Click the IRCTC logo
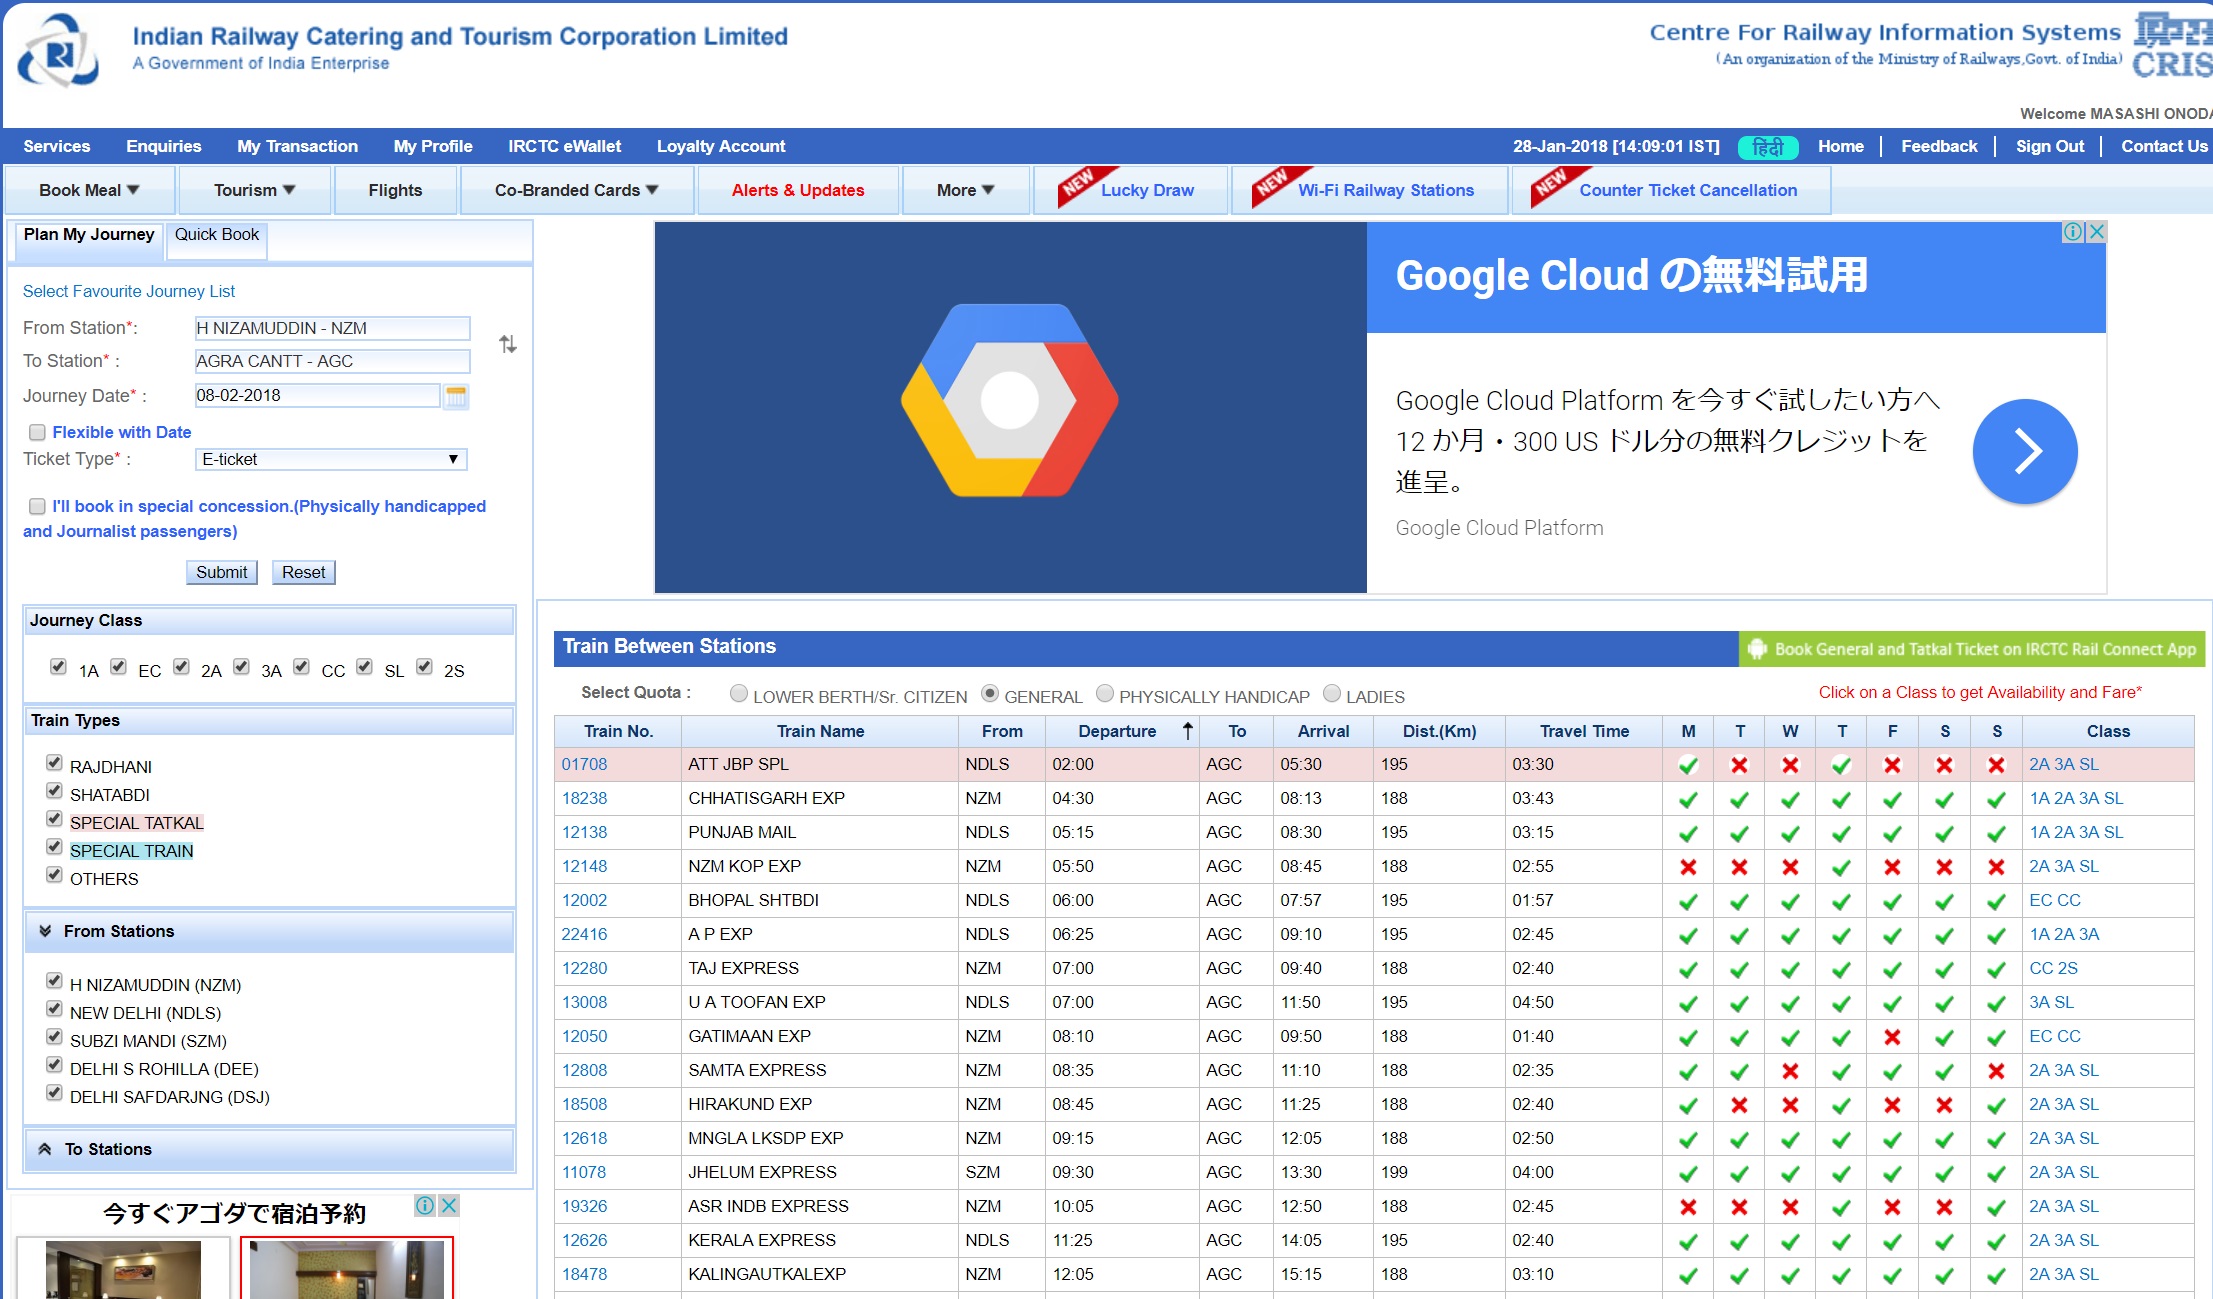This screenshot has height=1299, width=2213. (58, 52)
